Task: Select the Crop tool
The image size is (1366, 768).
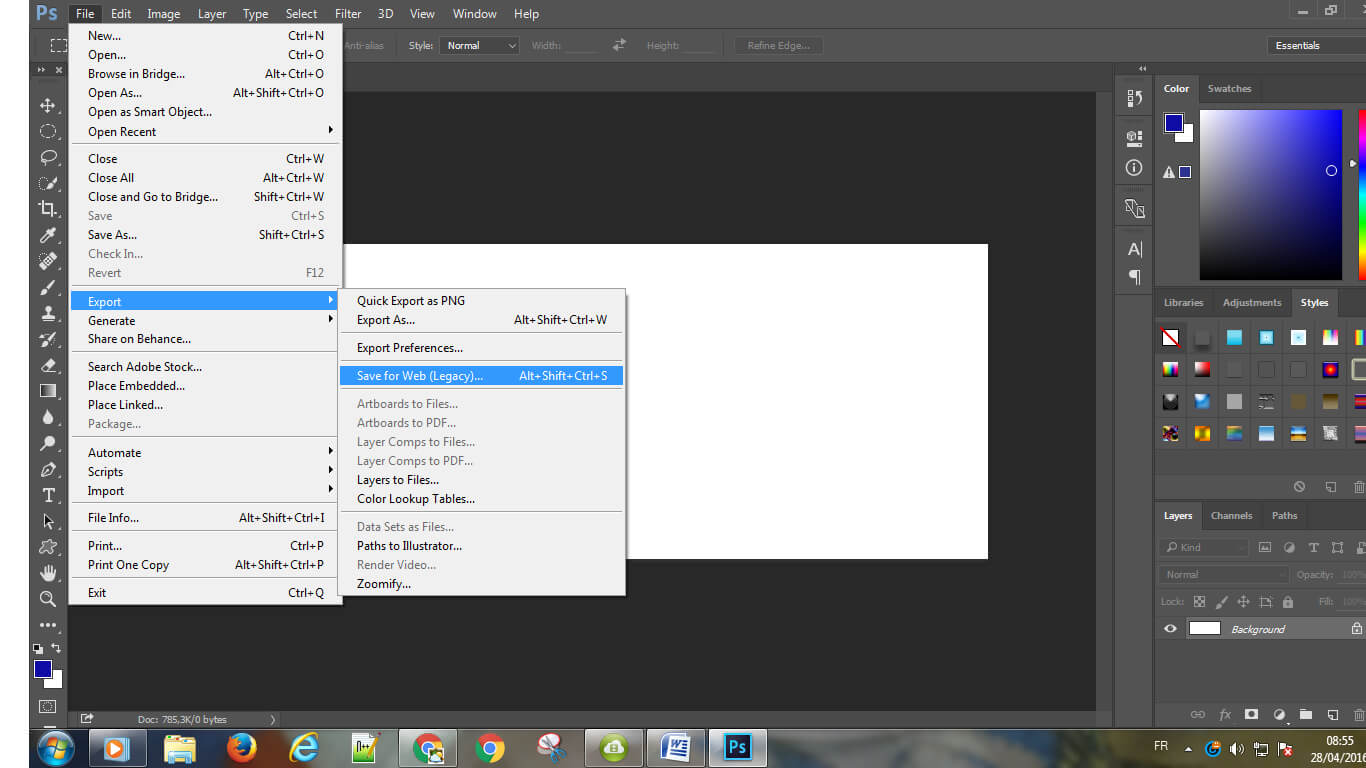Action: click(x=47, y=209)
